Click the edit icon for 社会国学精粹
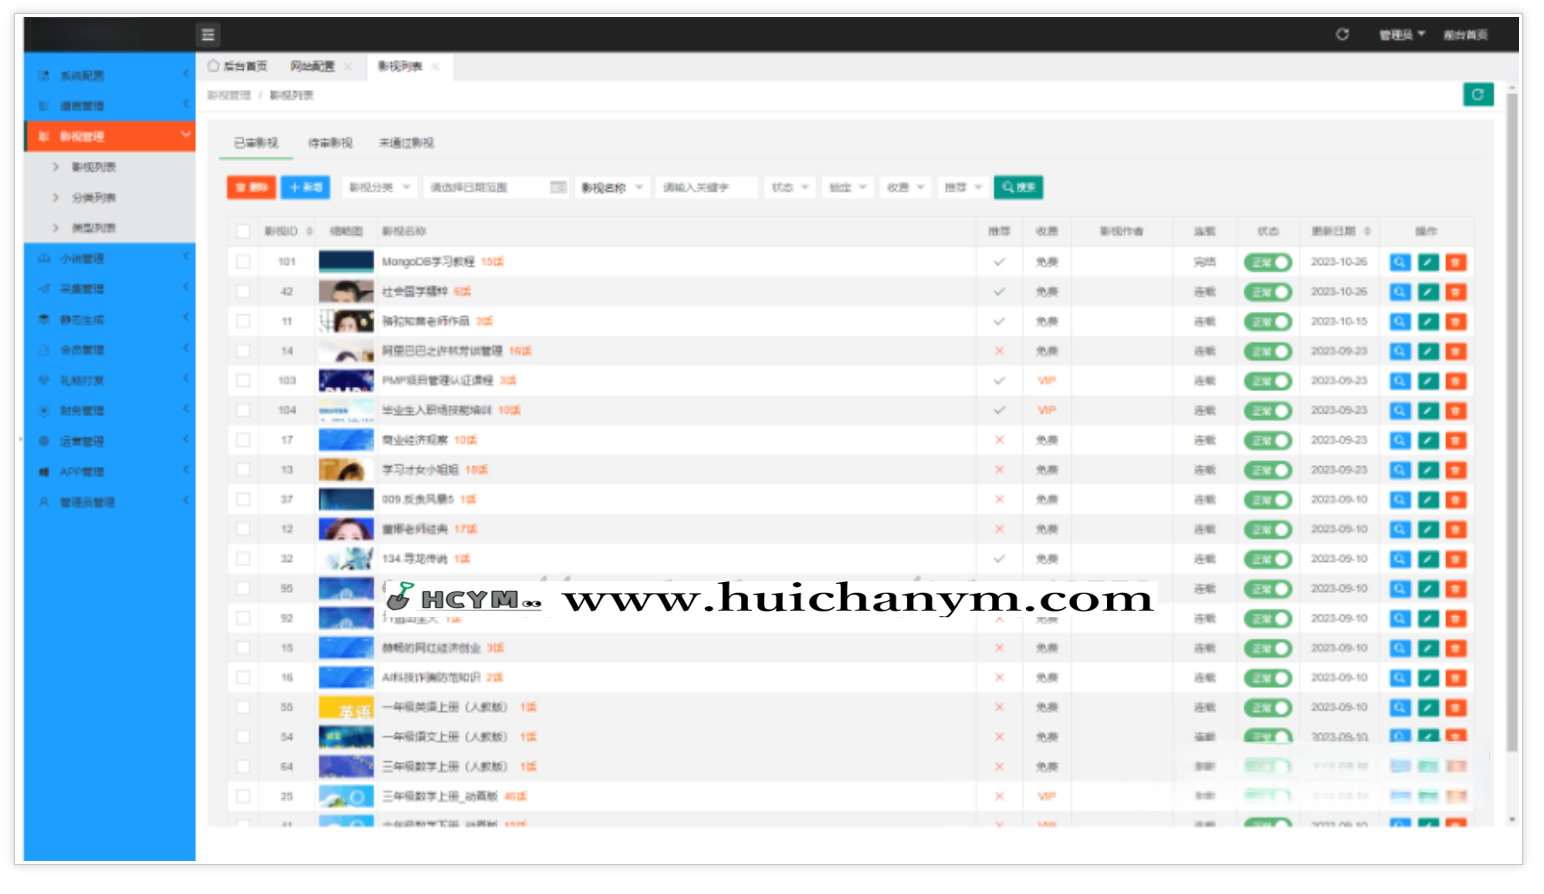Viewport: 1544px width, 894px height. click(x=1427, y=291)
